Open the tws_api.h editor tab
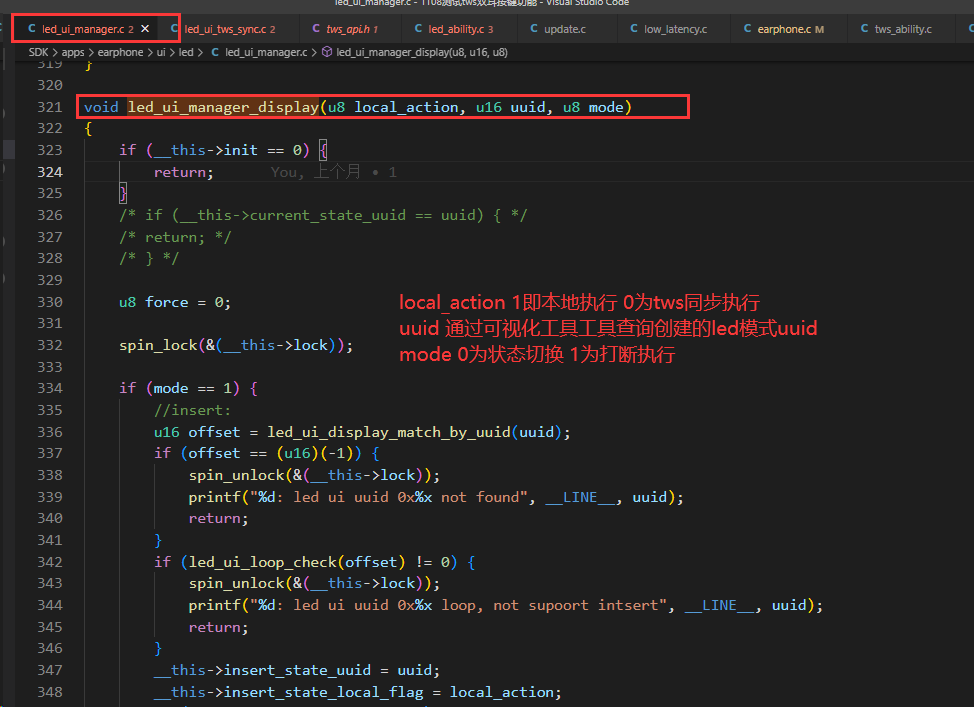The image size is (974, 707). tap(345, 29)
